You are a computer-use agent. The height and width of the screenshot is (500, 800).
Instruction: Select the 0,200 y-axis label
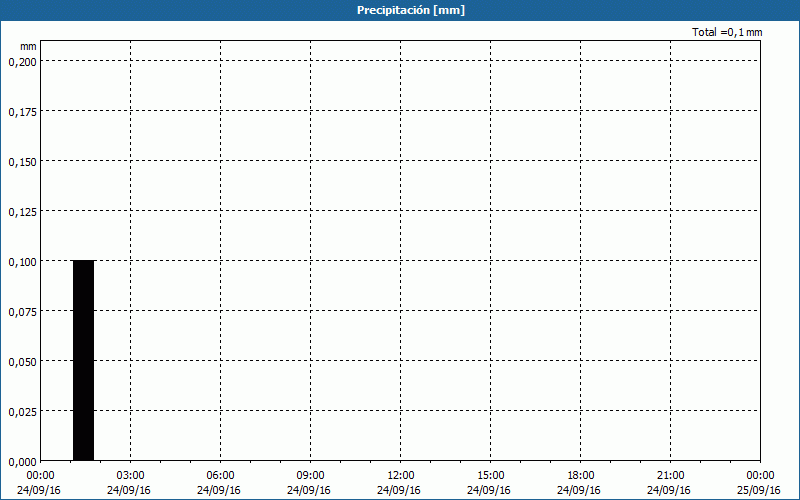(x=22, y=61)
